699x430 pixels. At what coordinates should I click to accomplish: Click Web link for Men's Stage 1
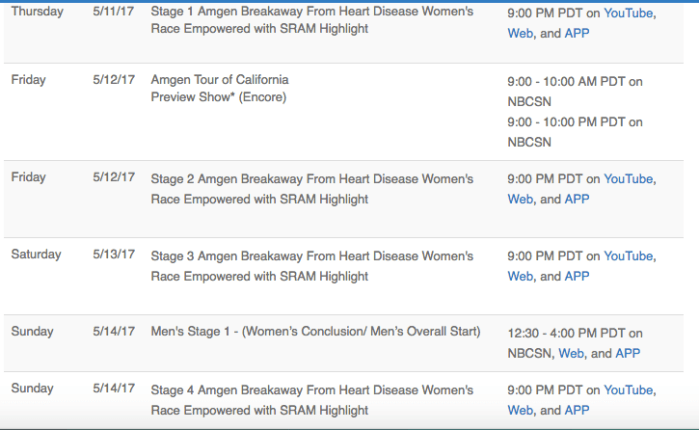(x=571, y=353)
